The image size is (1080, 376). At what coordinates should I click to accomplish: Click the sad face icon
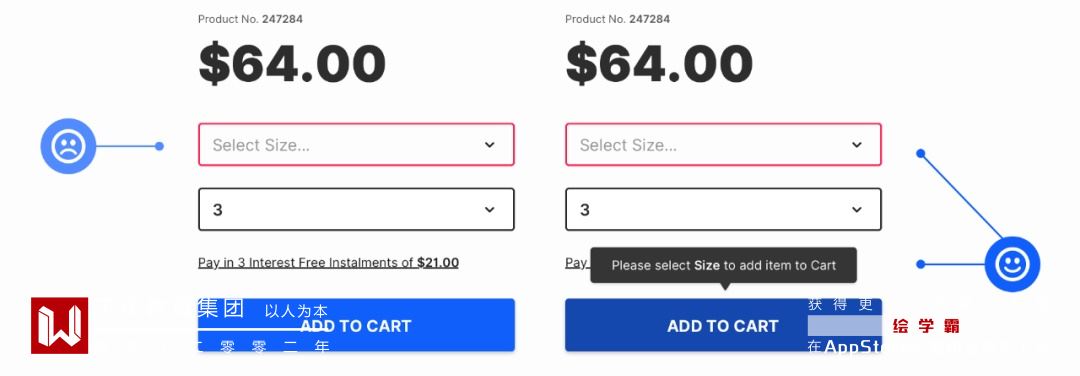[68, 146]
